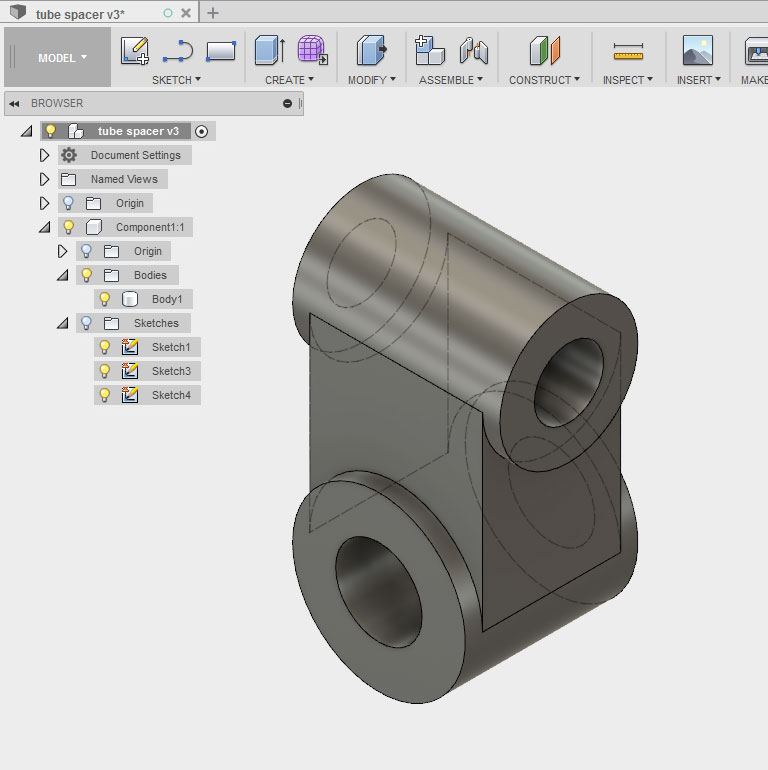The height and width of the screenshot is (770, 768).
Task: Open the CONSTRUCT menu
Action: 544,80
